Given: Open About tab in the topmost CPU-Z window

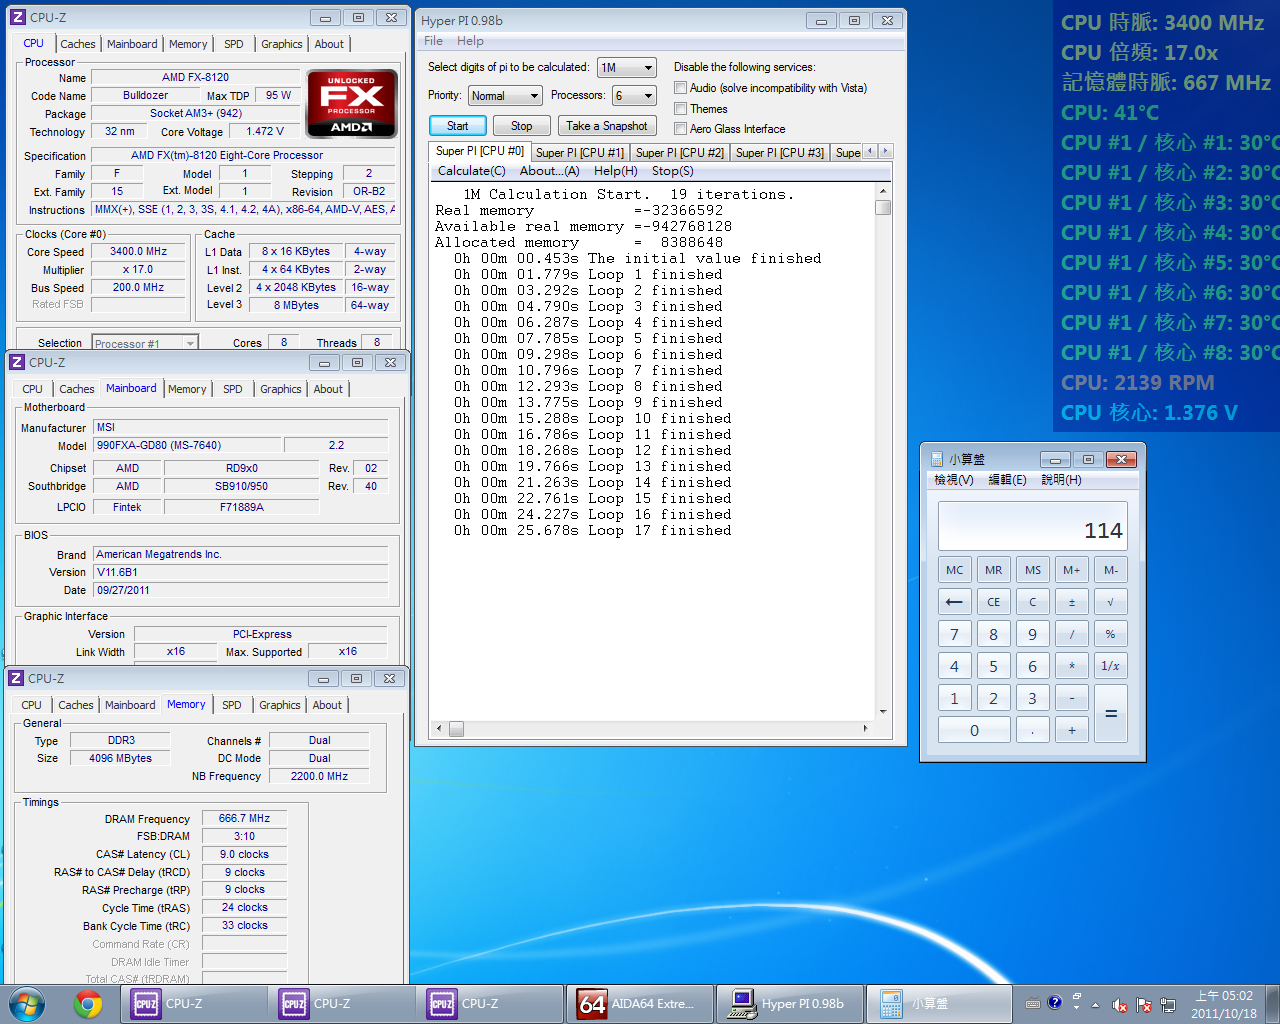Looking at the screenshot, I should tap(329, 44).
